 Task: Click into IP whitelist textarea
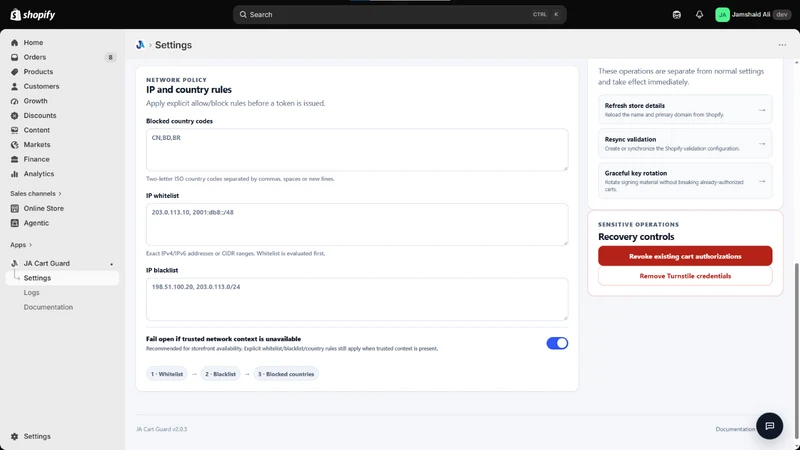click(357, 224)
